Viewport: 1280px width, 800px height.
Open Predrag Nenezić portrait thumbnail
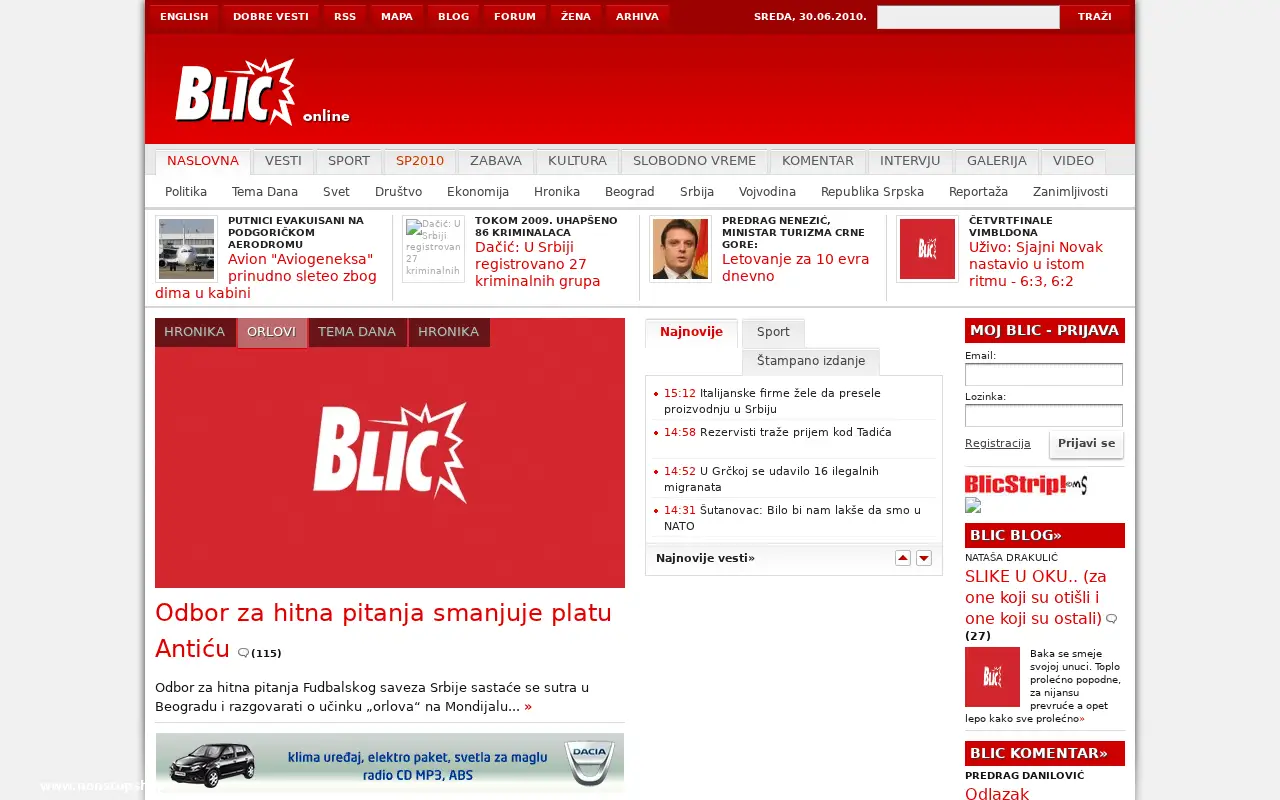680,249
